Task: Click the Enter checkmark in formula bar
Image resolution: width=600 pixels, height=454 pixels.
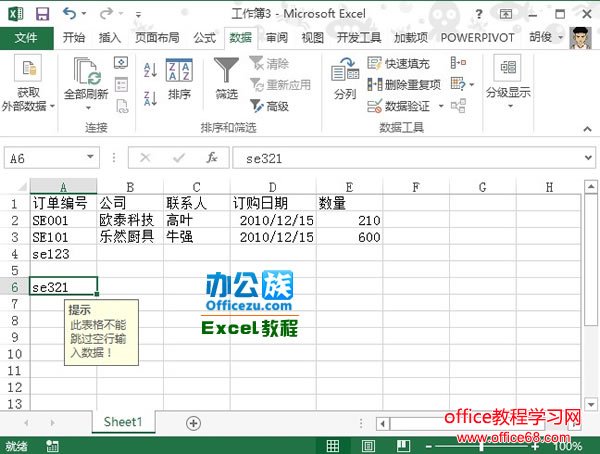Action: 179,157
